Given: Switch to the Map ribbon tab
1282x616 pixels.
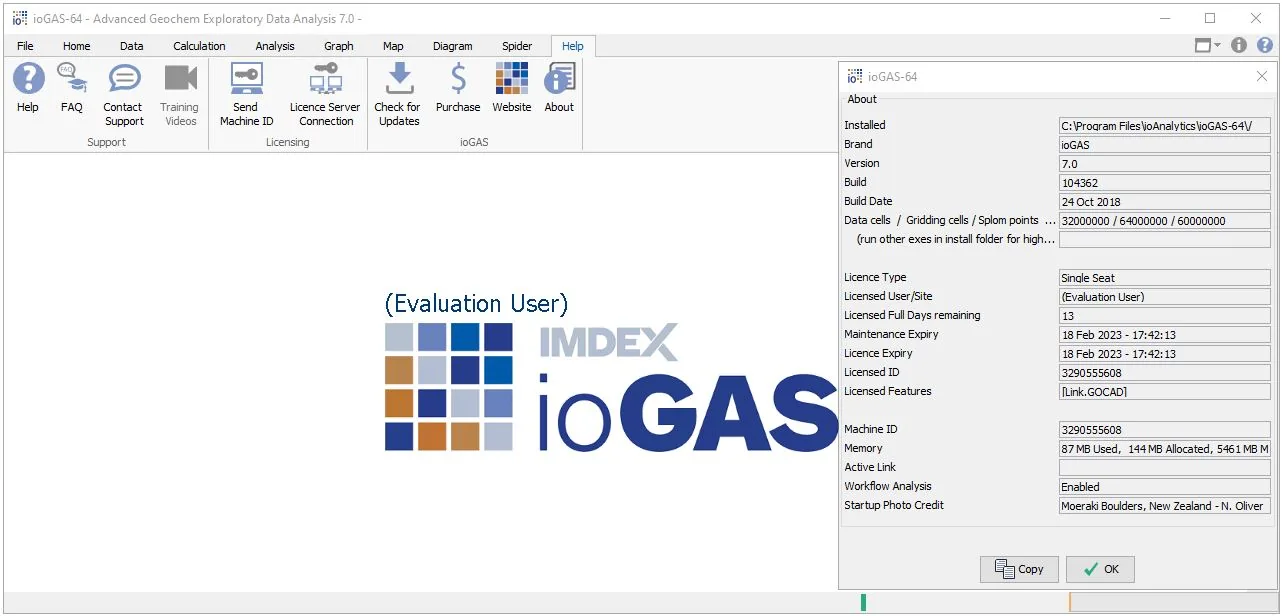Looking at the screenshot, I should (x=393, y=46).
